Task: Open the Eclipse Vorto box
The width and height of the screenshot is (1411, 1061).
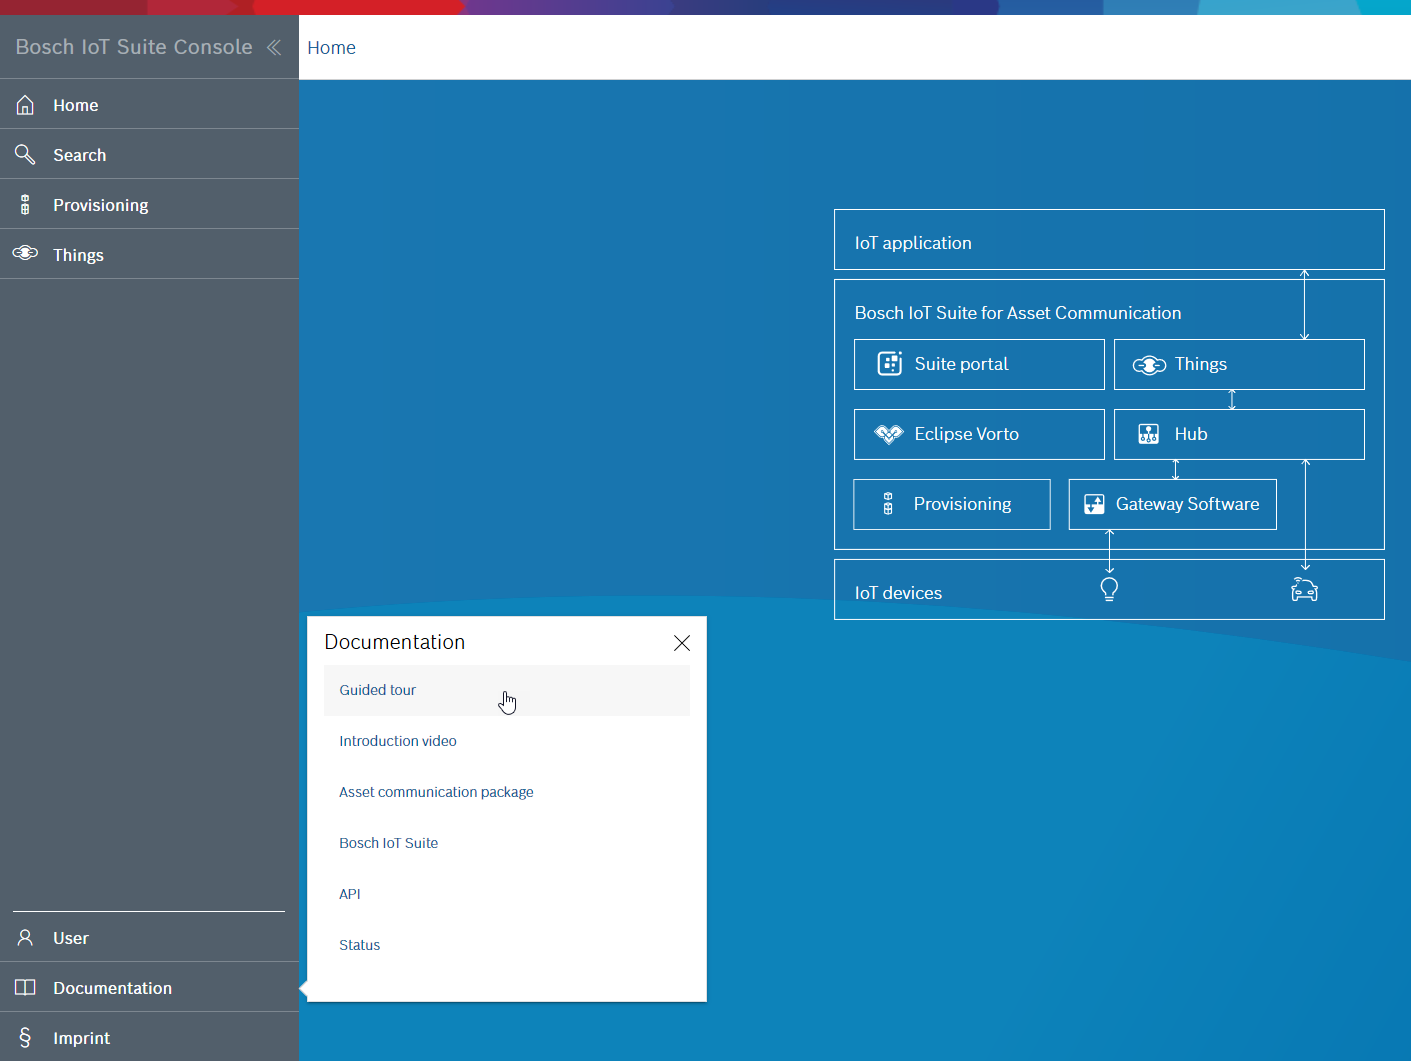Action: tap(979, 434)
